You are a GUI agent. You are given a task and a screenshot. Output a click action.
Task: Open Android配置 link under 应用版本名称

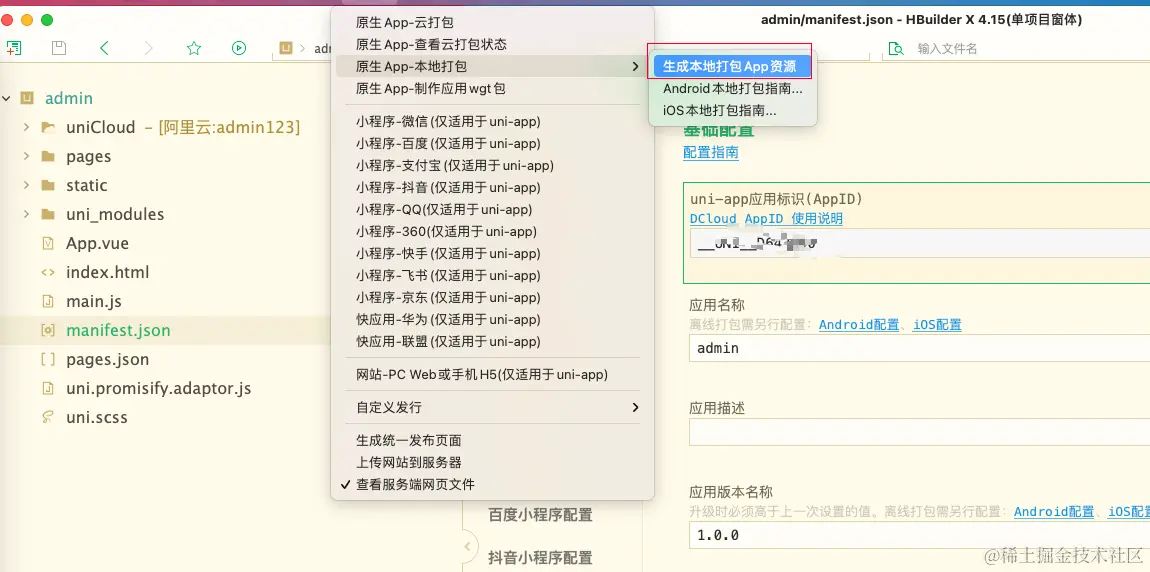(1054, 511)
